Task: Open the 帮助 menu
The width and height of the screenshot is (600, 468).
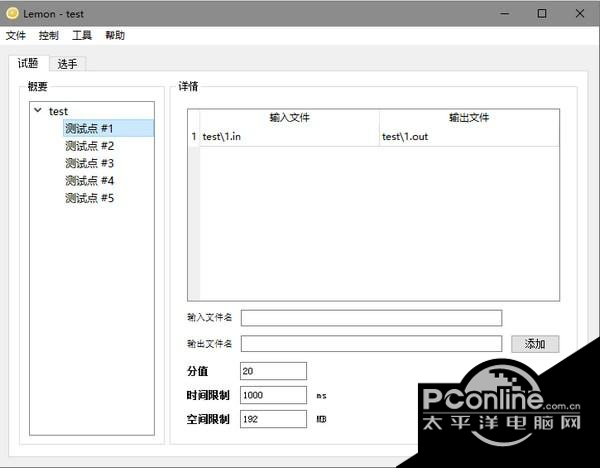Action: (x=115, y=36)
